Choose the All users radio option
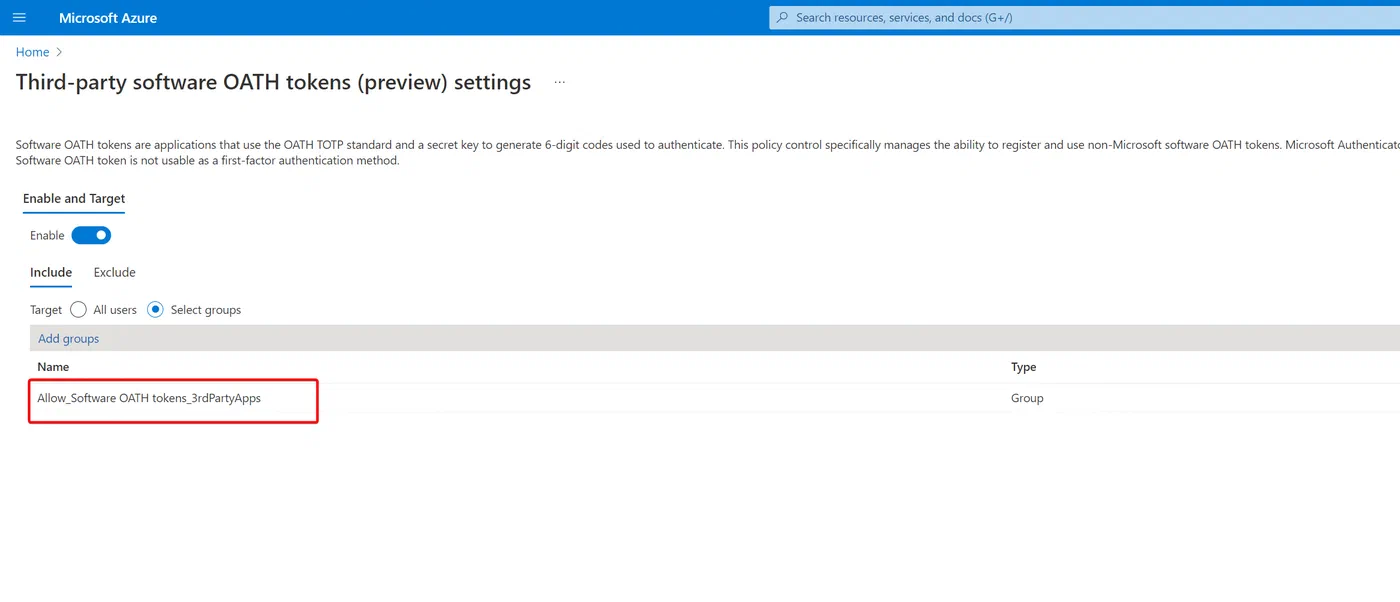The image size is (1400, 602). click(79, 310)
